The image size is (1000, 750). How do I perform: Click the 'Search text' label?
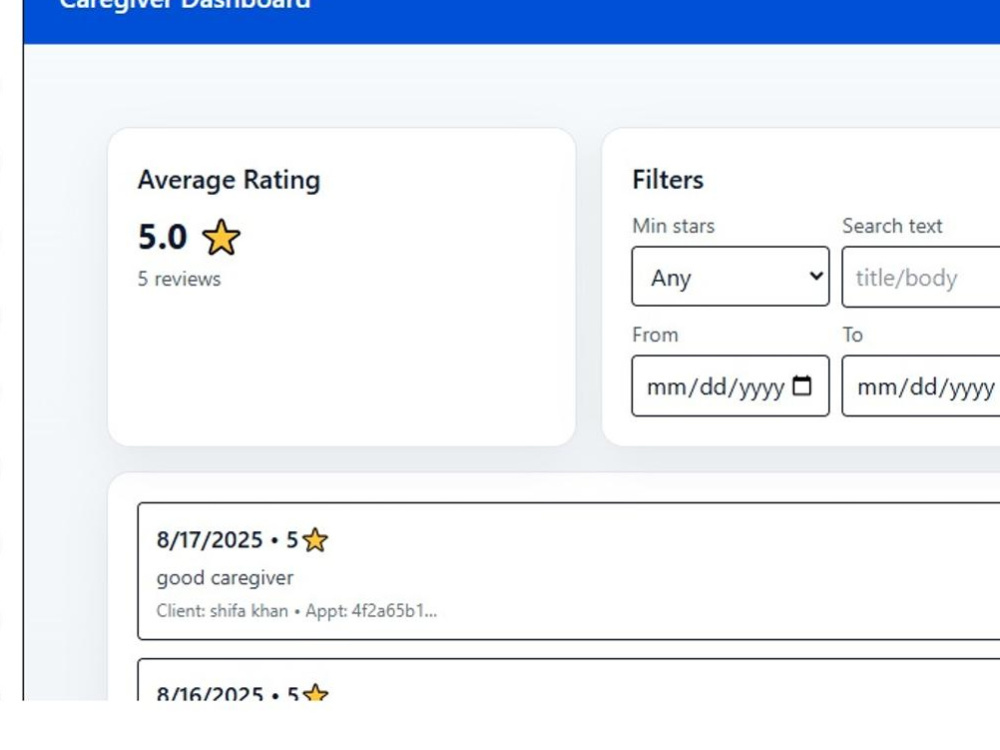pyautogui.click(x=892, y=226)
